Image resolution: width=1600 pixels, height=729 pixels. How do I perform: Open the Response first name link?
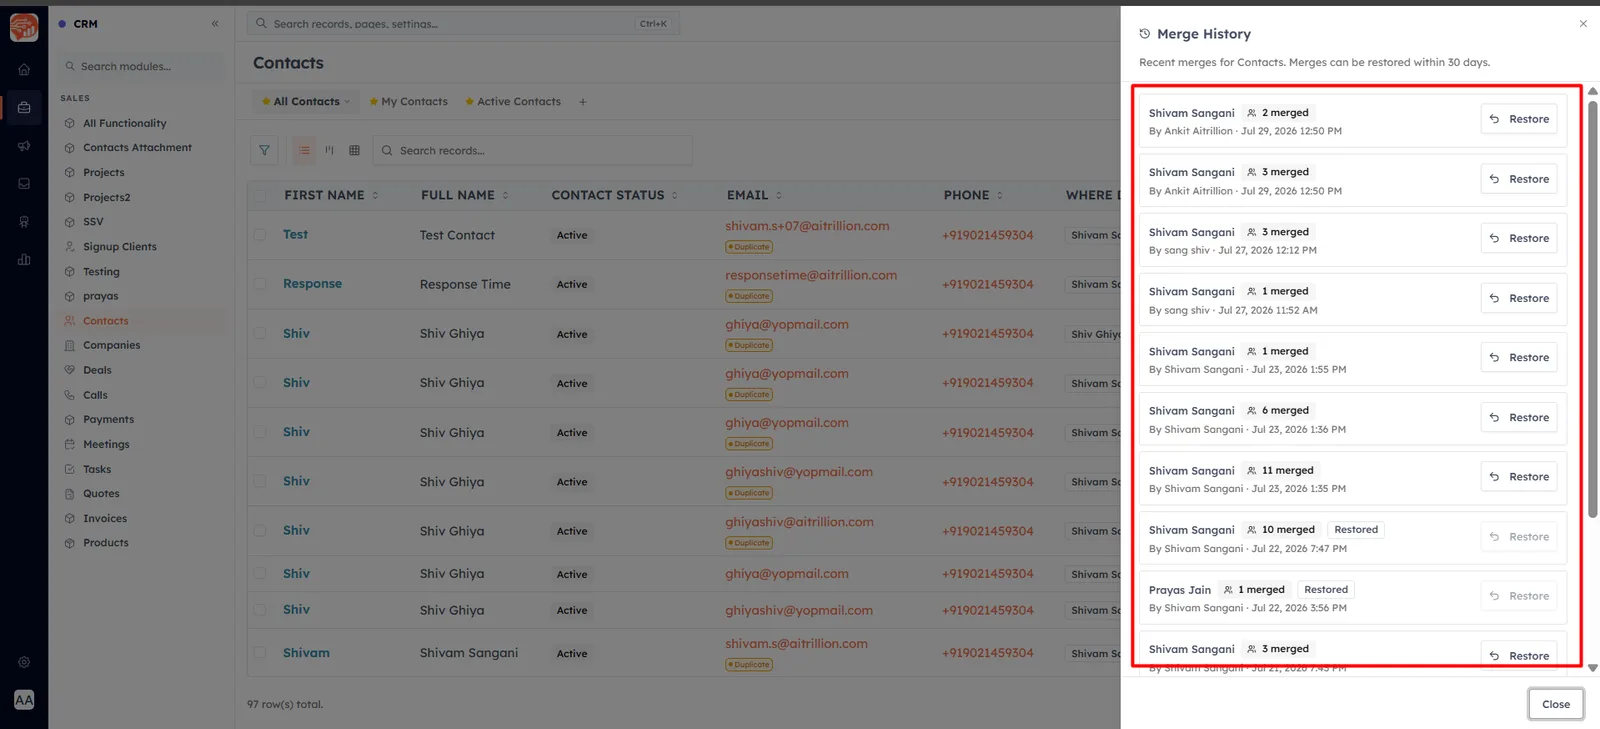(x=312, y=283)
